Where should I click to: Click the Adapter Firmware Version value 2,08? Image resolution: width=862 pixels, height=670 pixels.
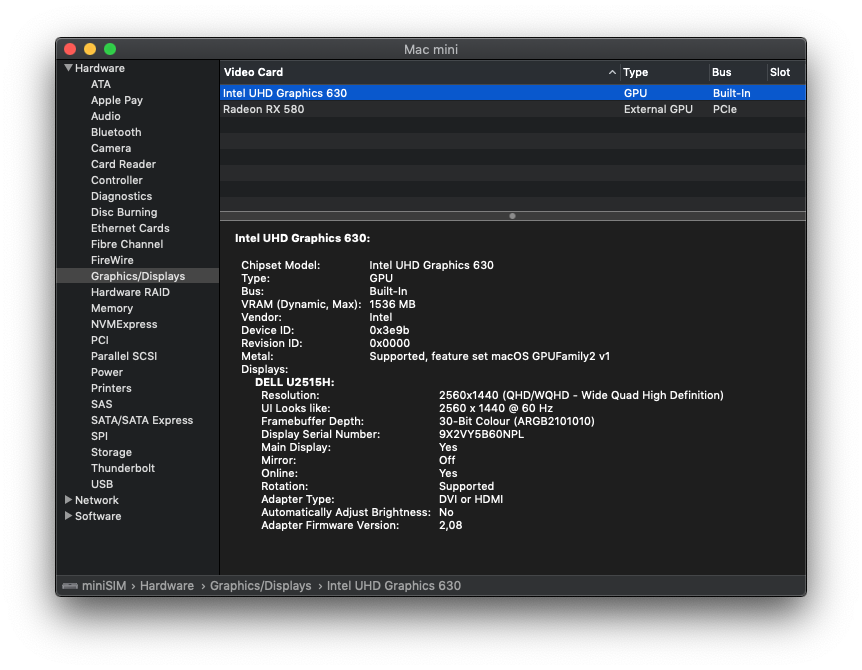pos(450,525)
